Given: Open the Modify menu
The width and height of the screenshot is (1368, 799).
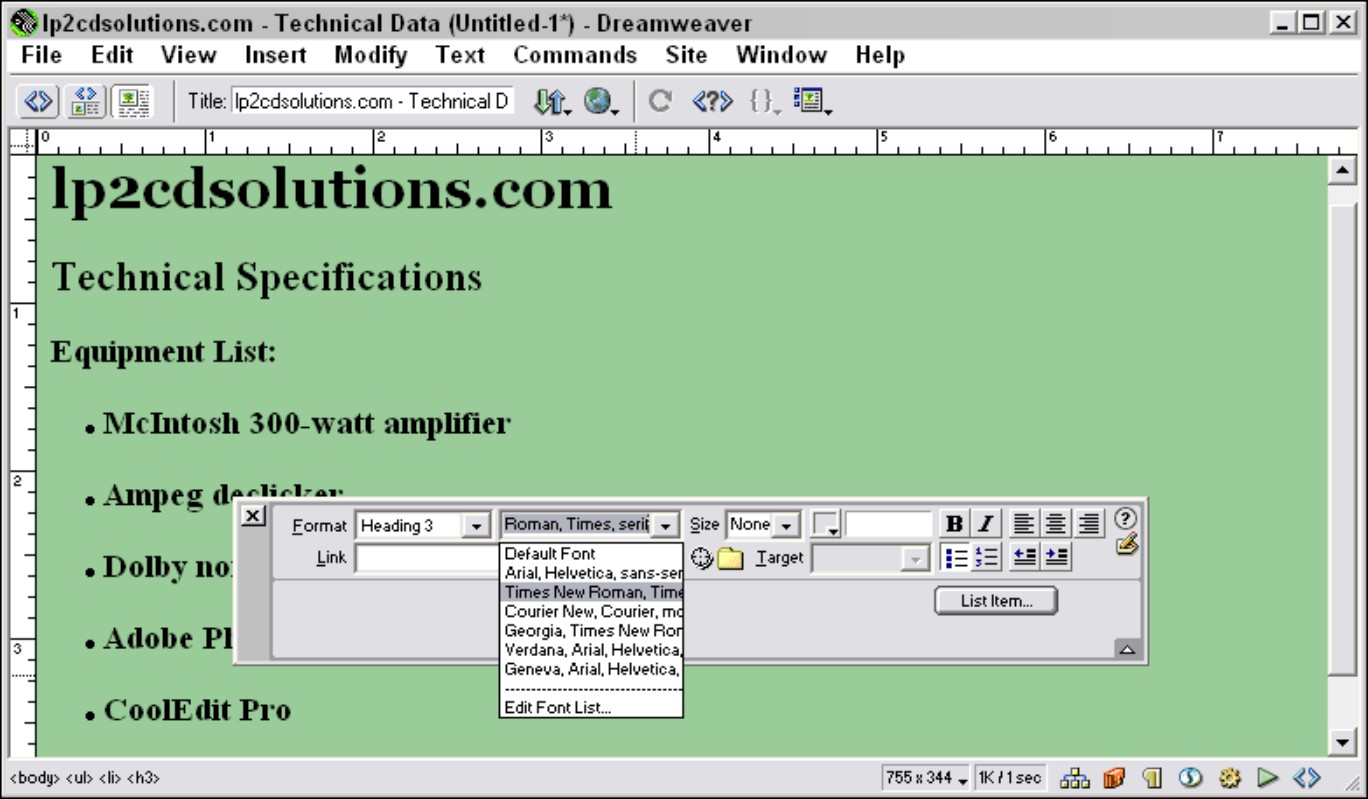Looking at the screenshot, I should click(370, 56).
